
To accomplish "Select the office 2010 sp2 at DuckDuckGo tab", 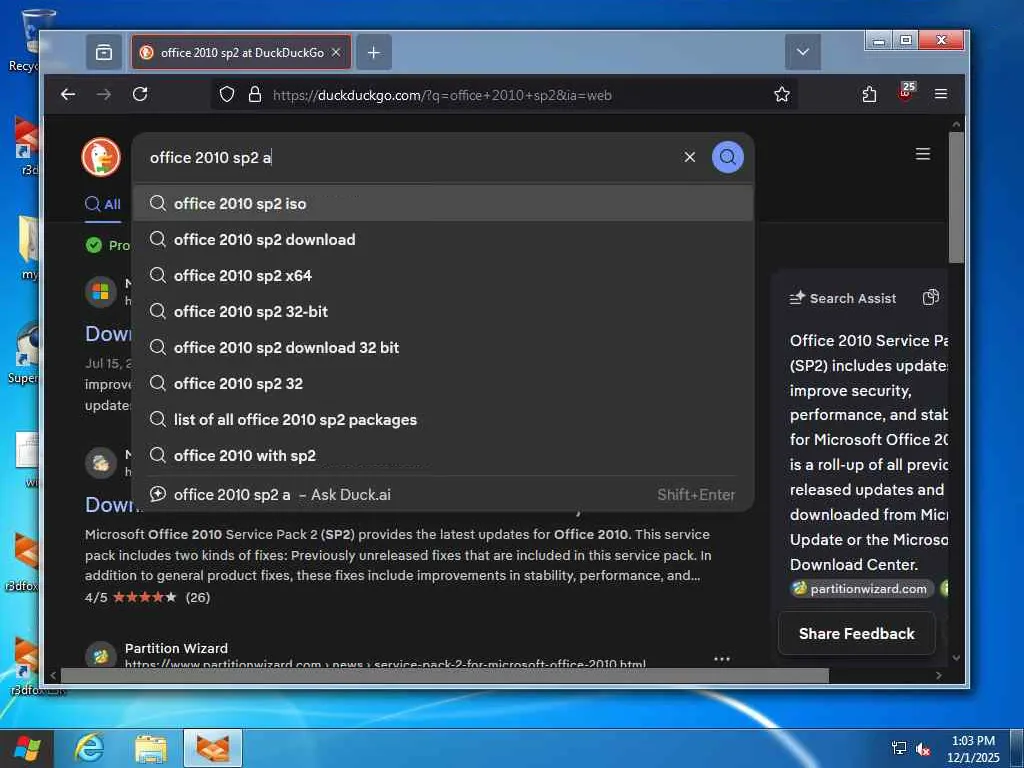I will pos(241,53).
